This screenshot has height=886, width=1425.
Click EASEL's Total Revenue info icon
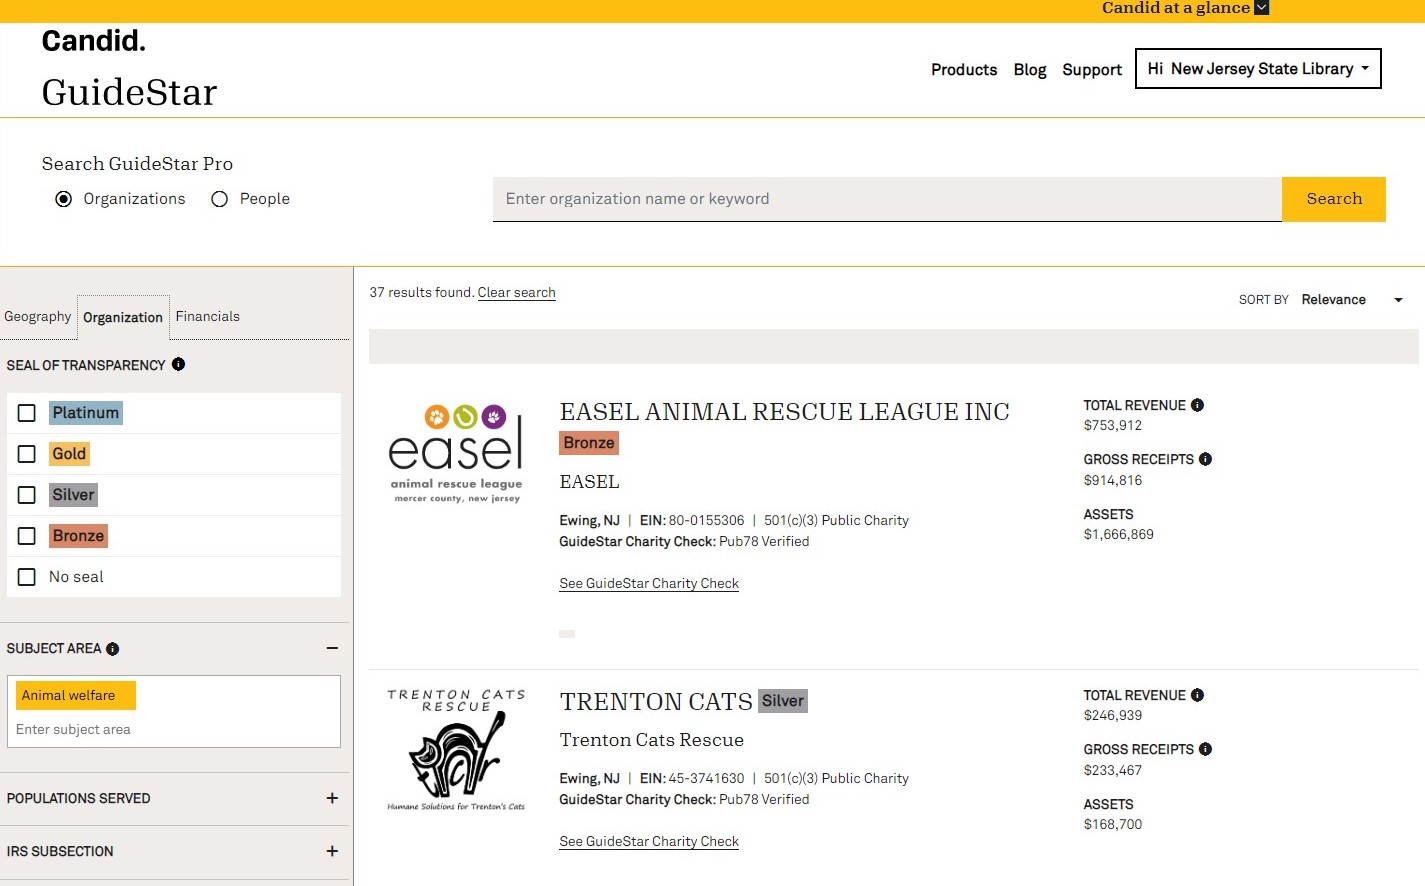pos(1197,405)
